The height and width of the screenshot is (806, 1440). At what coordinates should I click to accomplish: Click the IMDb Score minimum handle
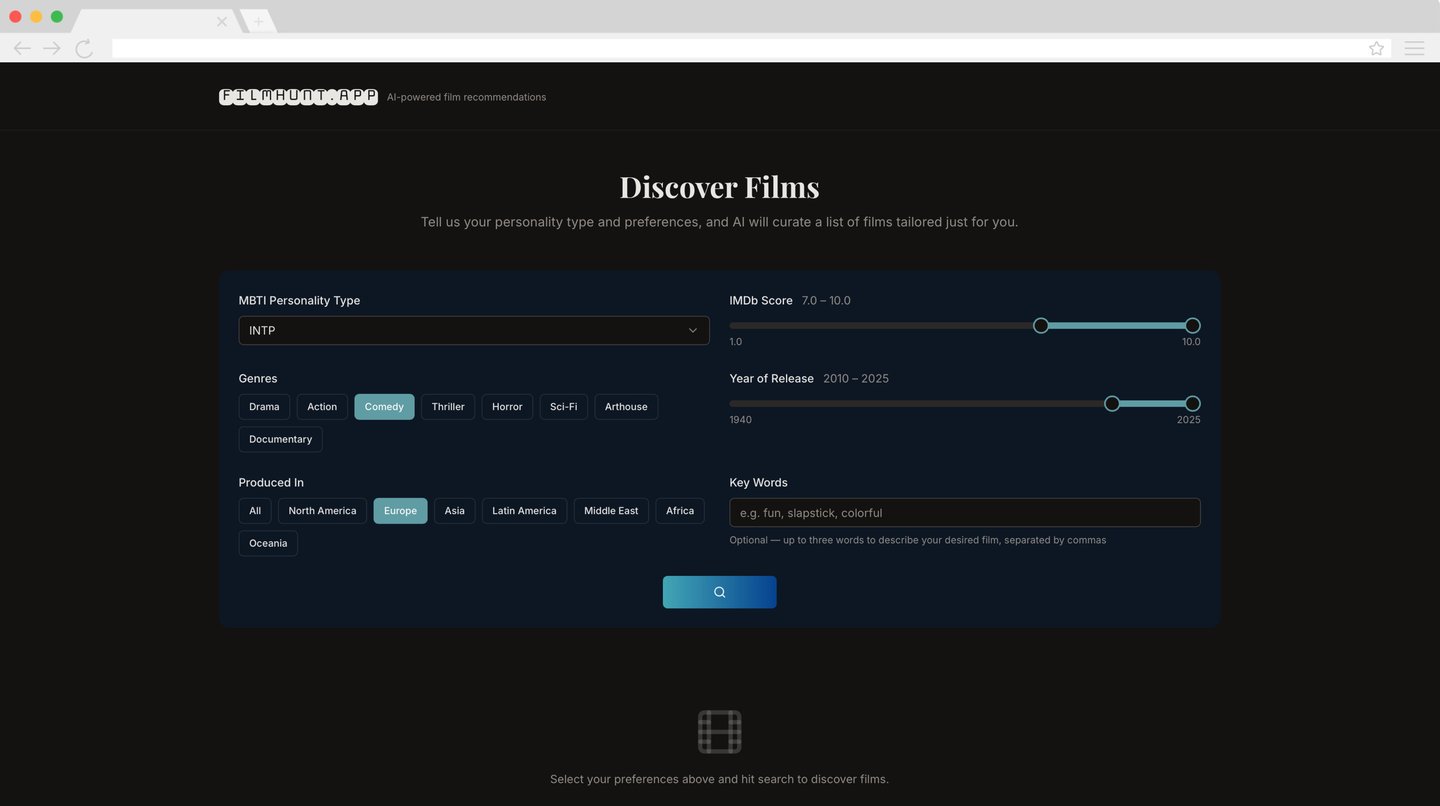point(1041,326)
